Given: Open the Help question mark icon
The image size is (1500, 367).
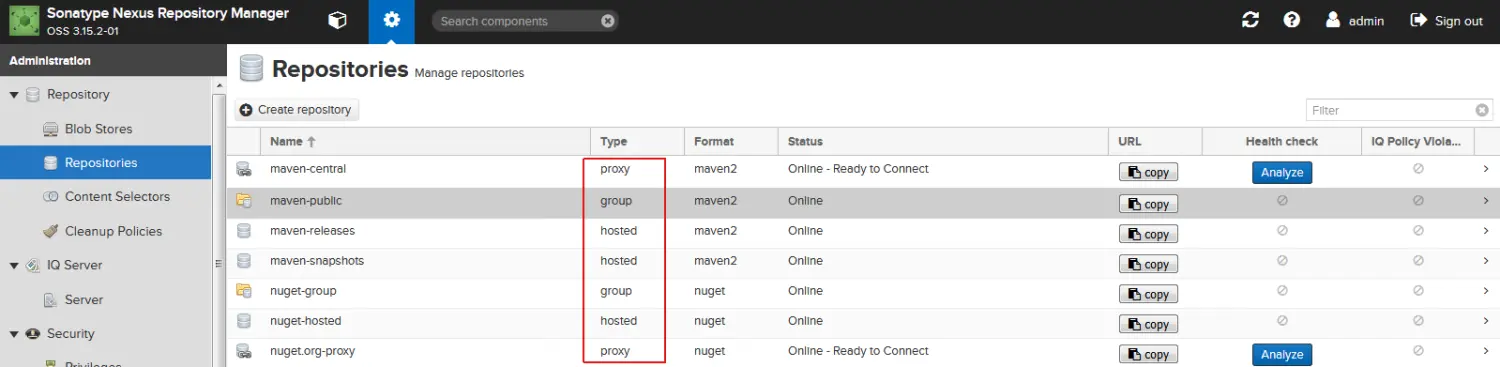Looking at the screenshot, I should (x=1292, y=20).
